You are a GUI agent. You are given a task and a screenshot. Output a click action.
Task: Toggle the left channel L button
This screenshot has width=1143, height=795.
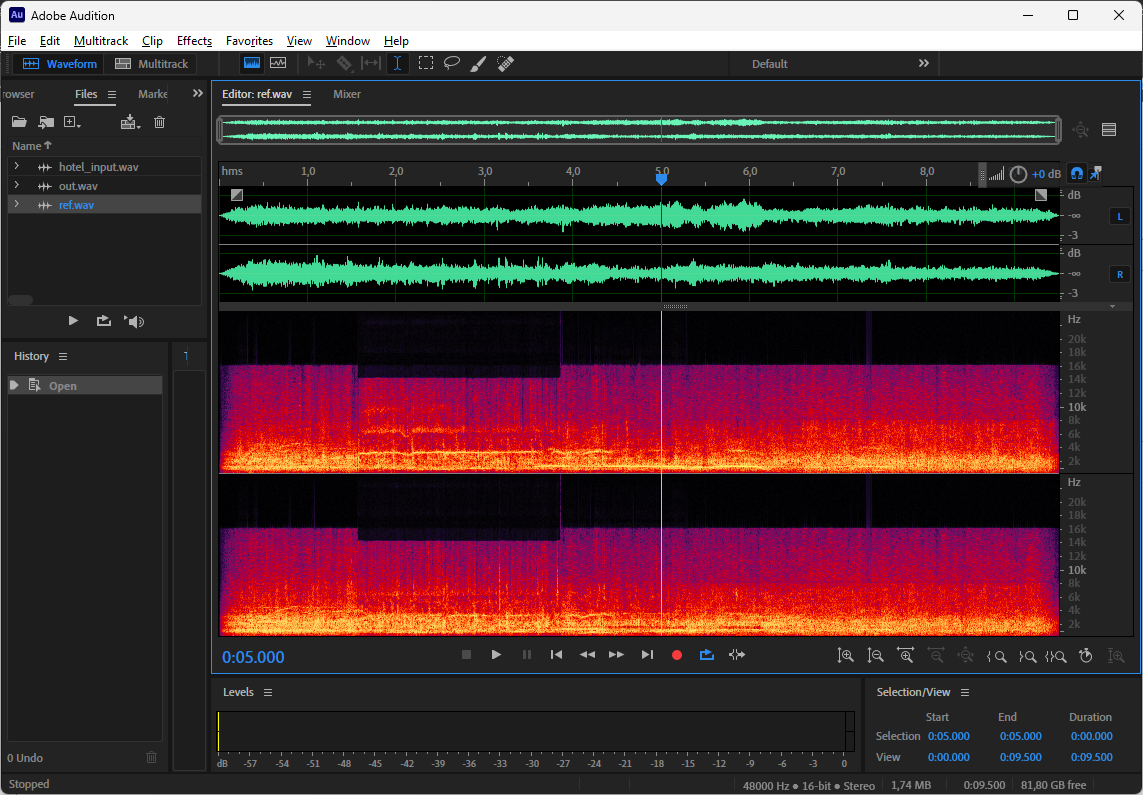point(1119,216)
